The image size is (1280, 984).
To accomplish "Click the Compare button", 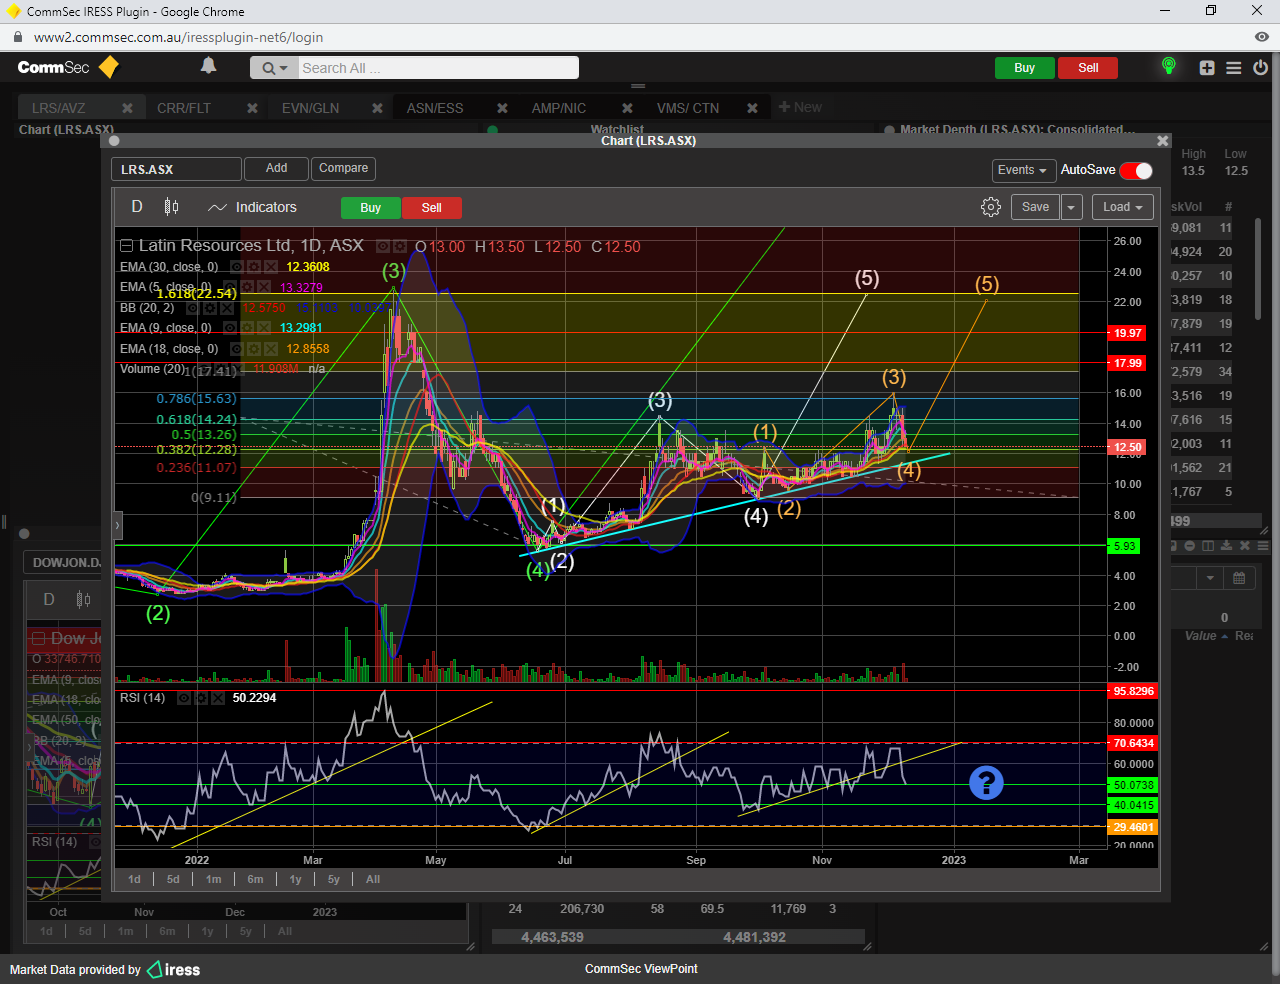I will [x=343, y=168].
